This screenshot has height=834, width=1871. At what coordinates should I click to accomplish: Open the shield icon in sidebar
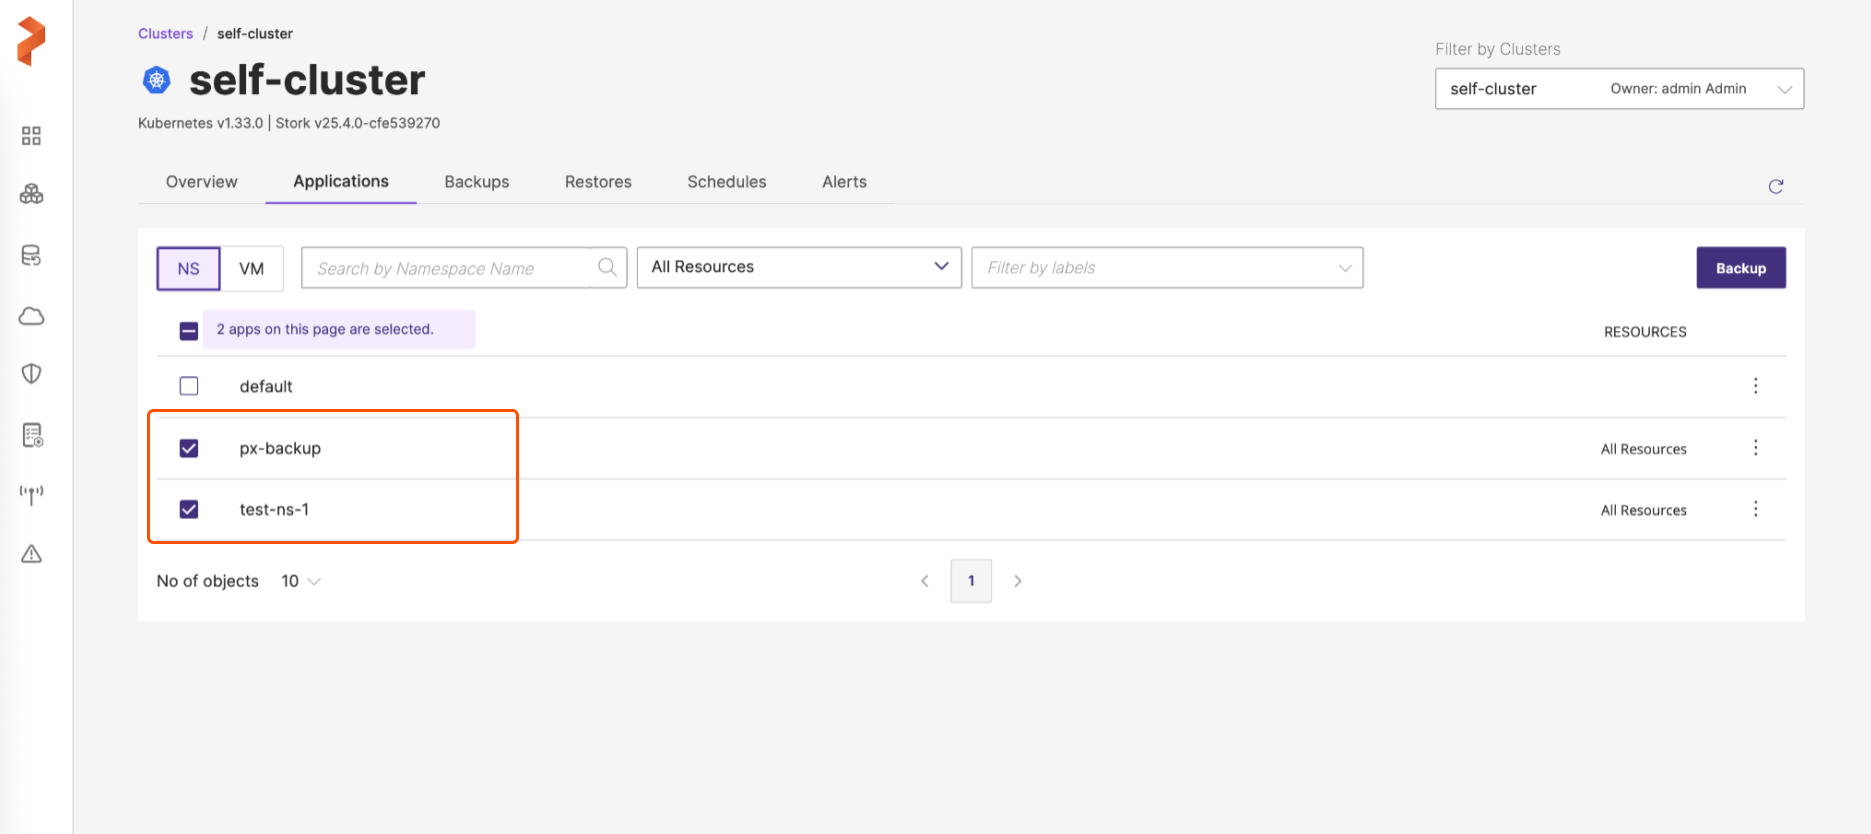click(x=31, y=374)
